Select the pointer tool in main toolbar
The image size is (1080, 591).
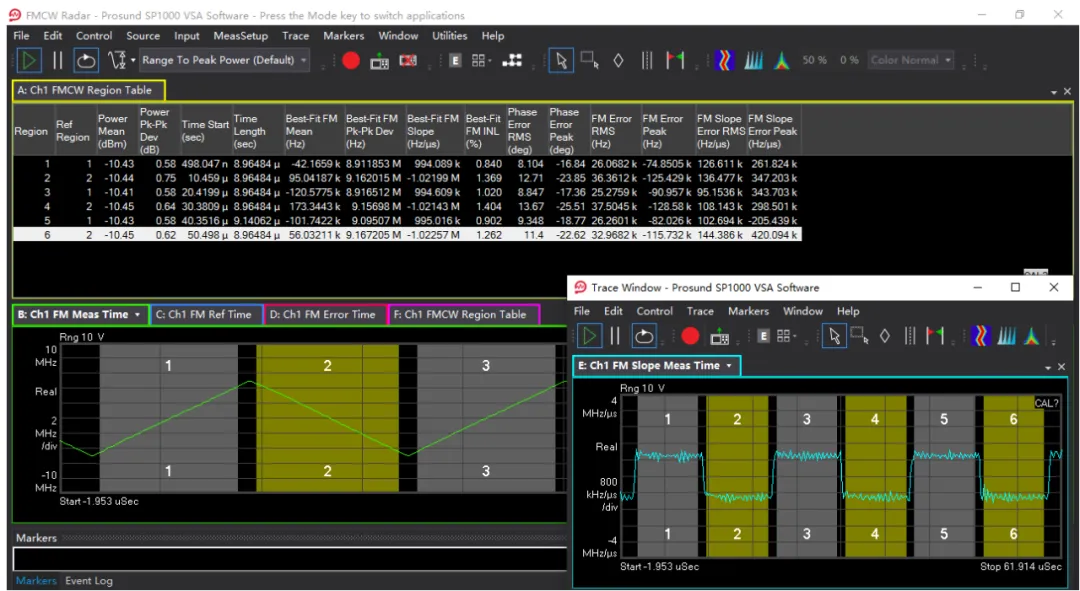click(561, 61)
